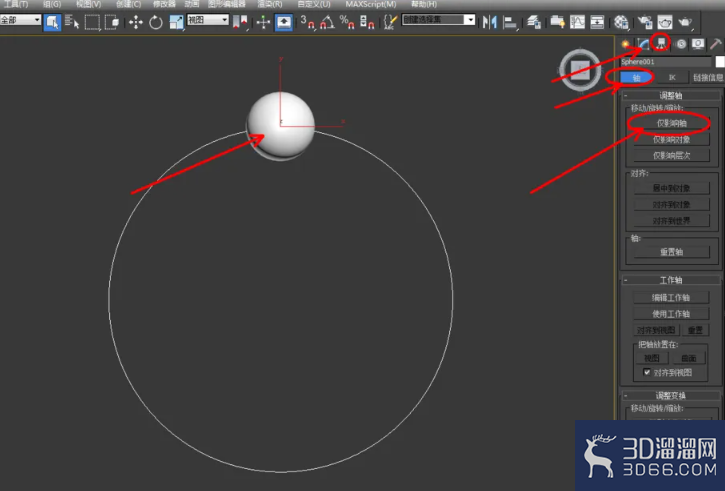Switch to the Motion command panel tab
The width and height of the screenshot is (725, 491).
[x=681, y=44]
